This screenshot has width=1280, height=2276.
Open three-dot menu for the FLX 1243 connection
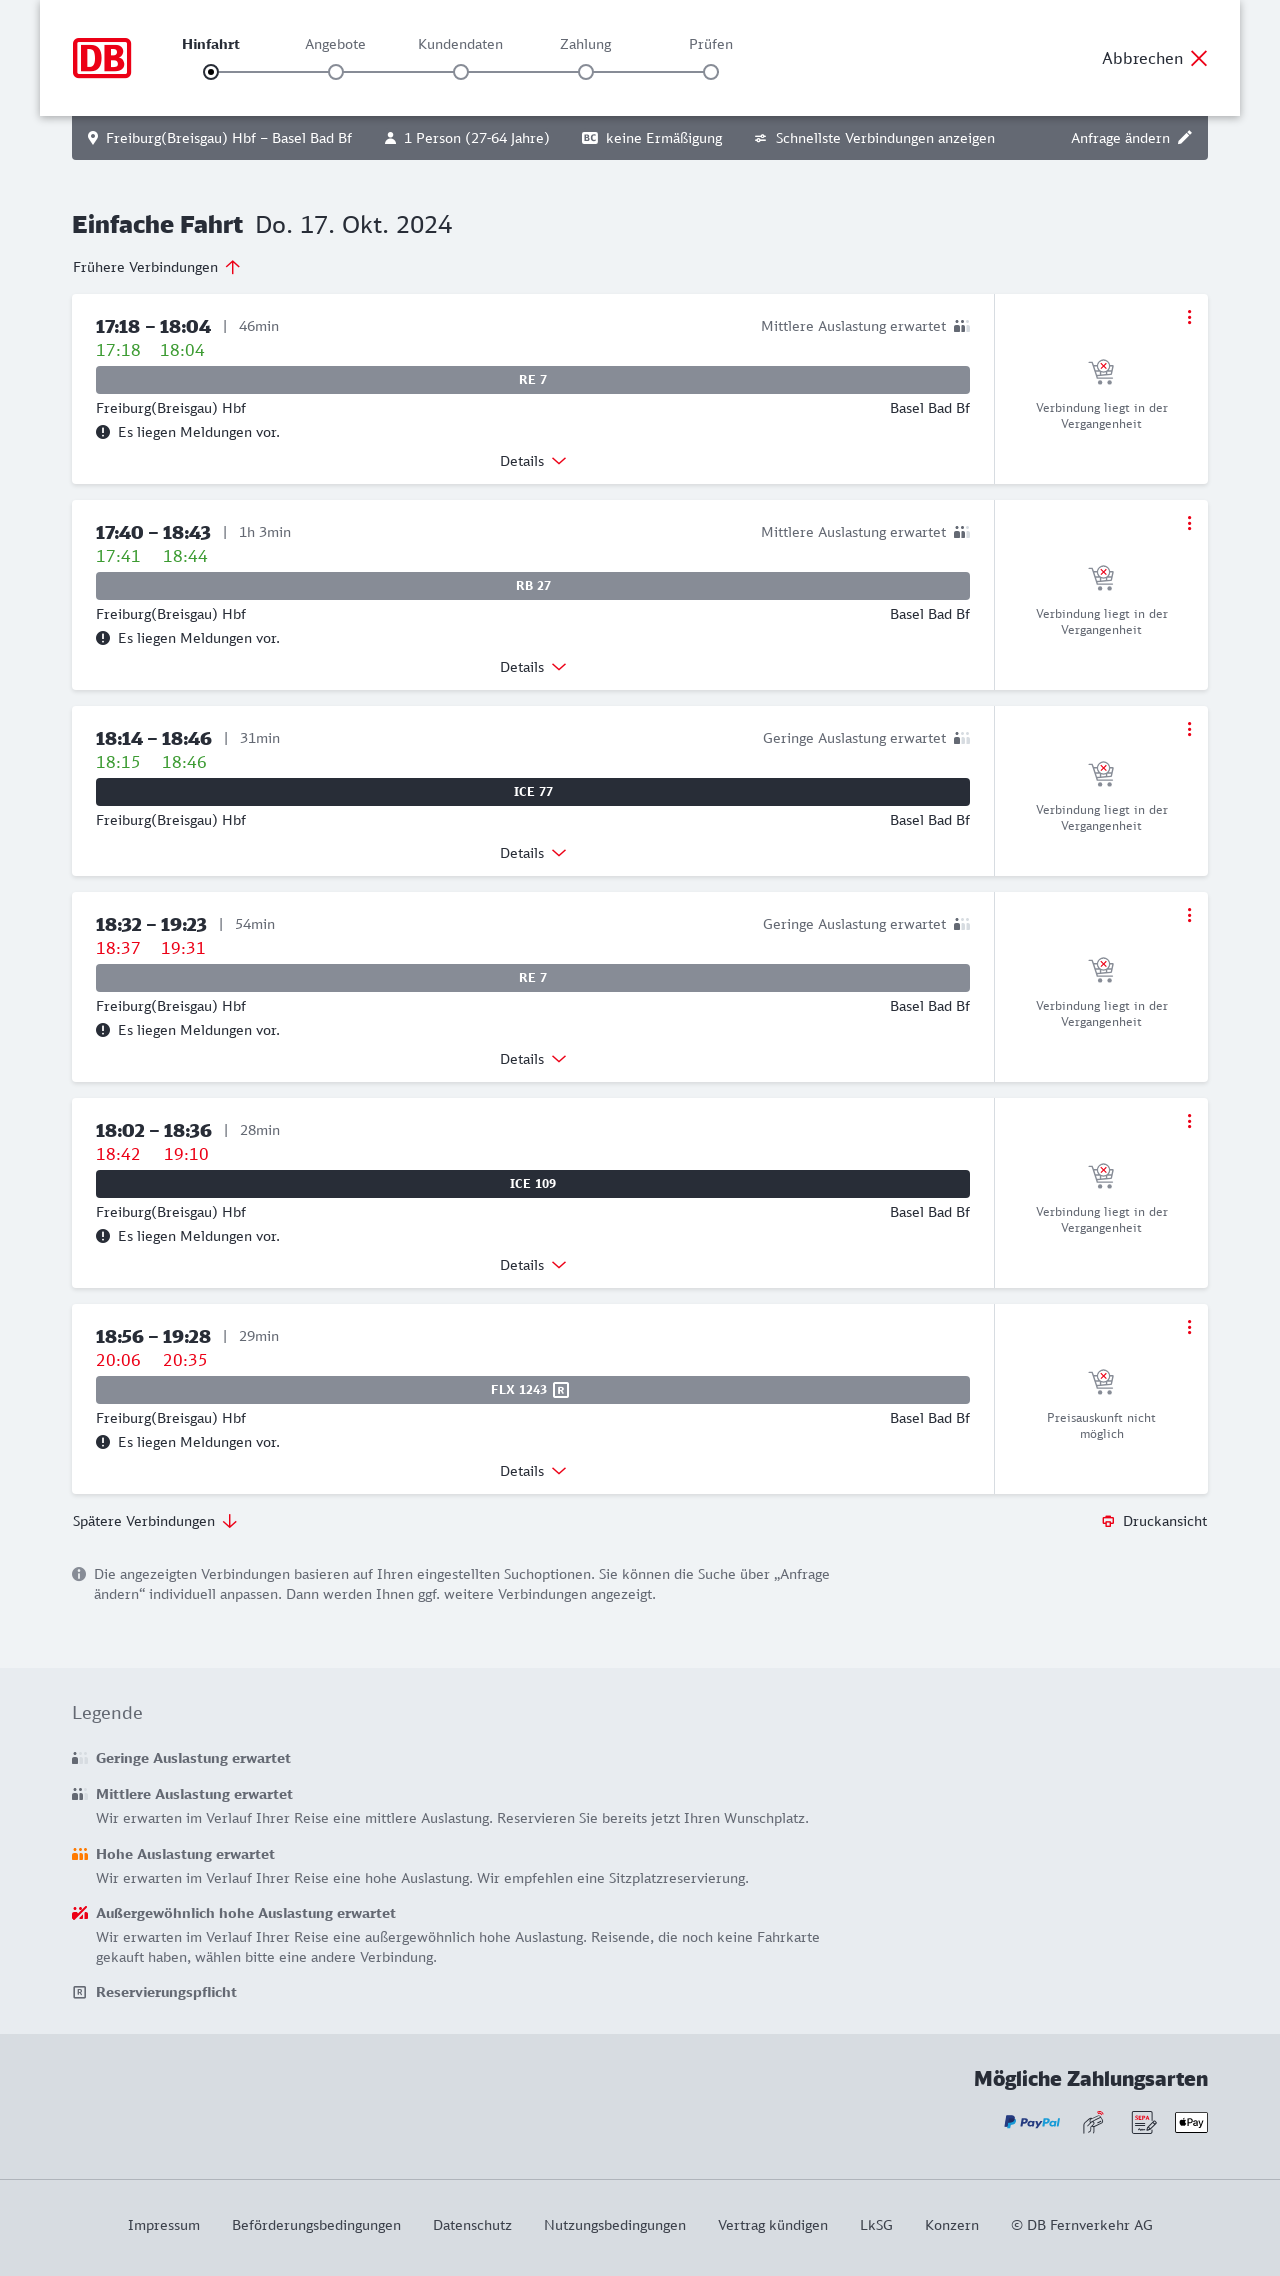(1189, 1327)
